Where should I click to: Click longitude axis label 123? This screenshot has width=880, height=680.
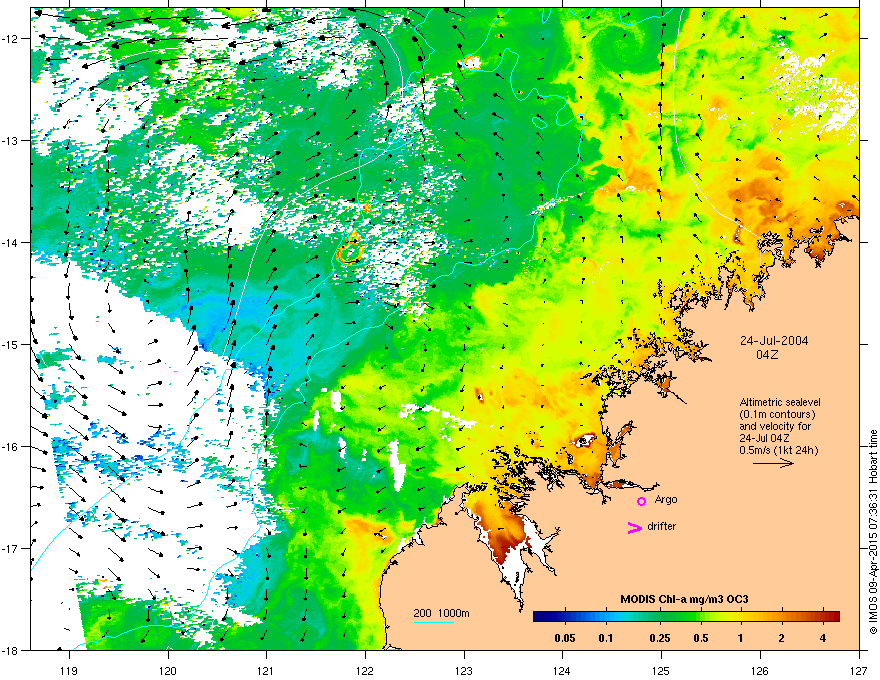[x=464, y=670]
